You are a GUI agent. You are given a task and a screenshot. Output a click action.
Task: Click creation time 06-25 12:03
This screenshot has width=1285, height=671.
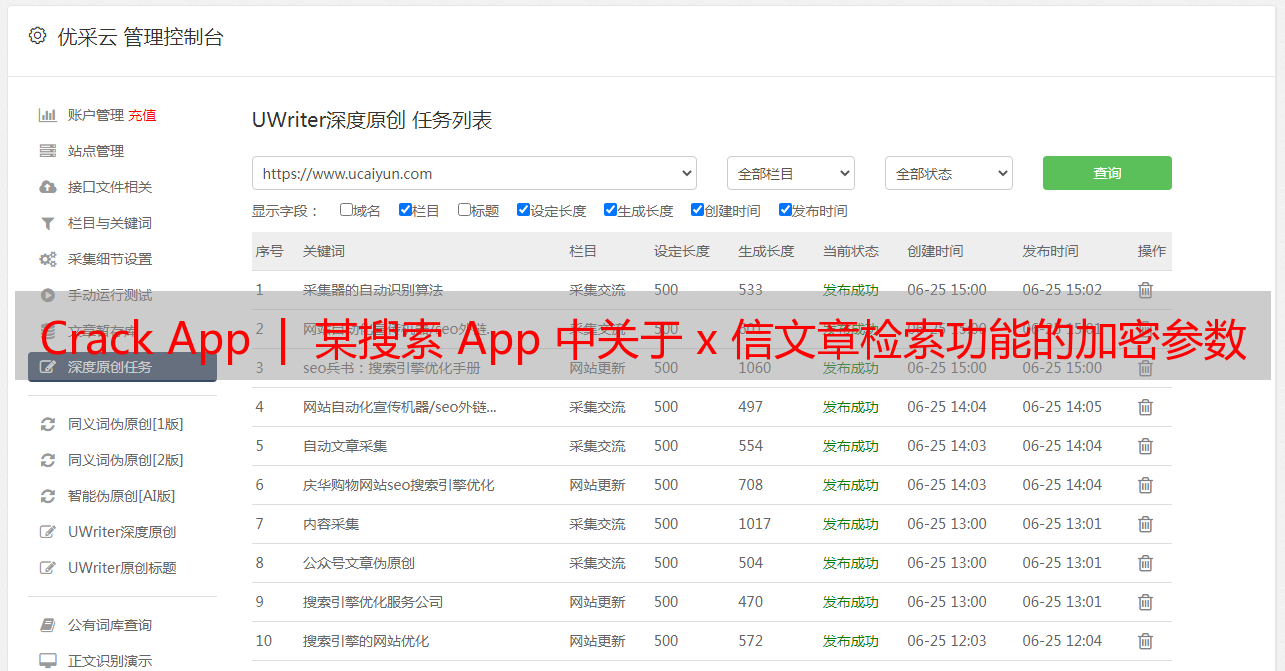pyautogui.click(x=947, y=641)
